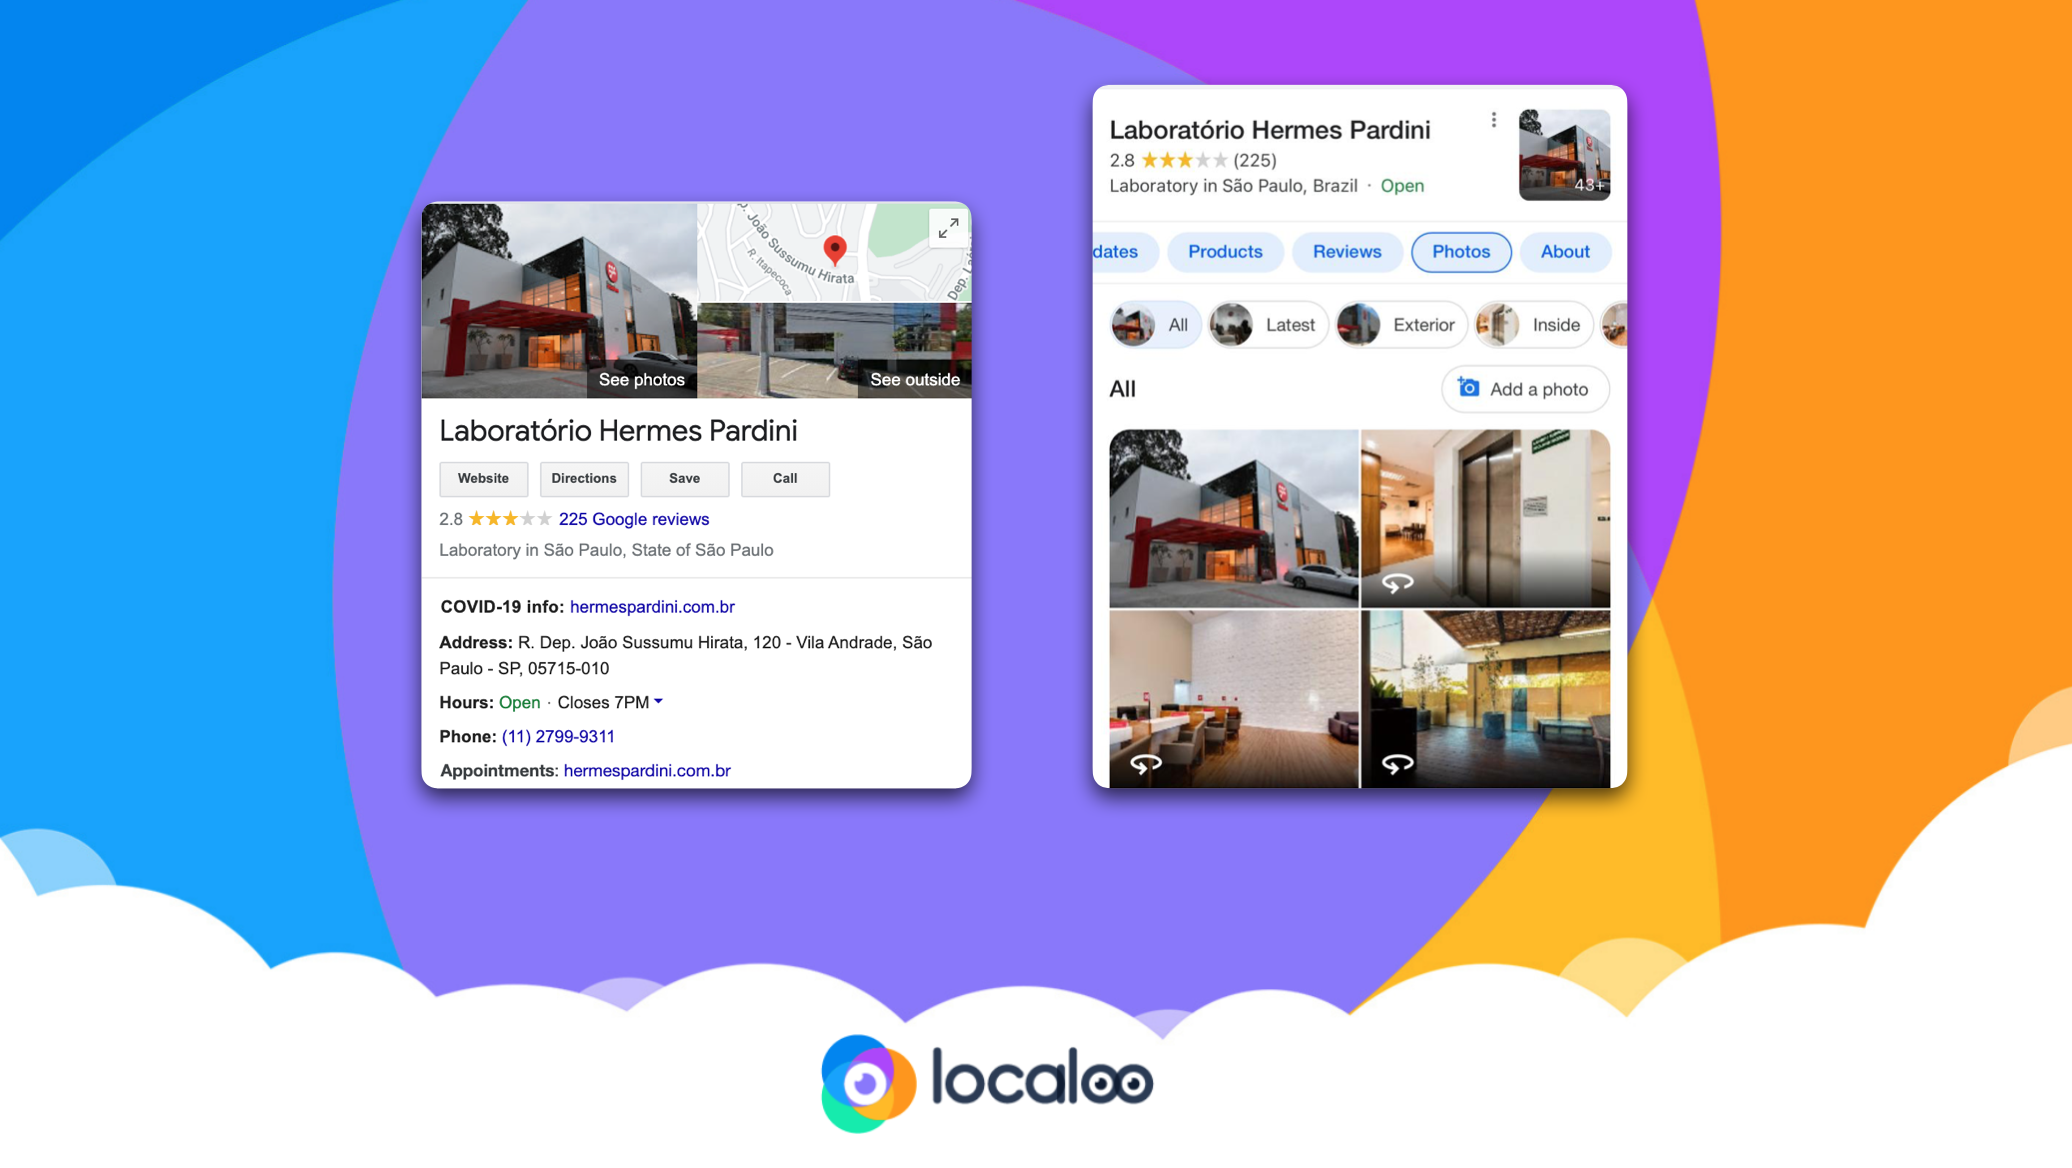Click the hermespardini.com.br appointments link
This screenshot has height=1168, width=2072.
click(x=646, y=770)
